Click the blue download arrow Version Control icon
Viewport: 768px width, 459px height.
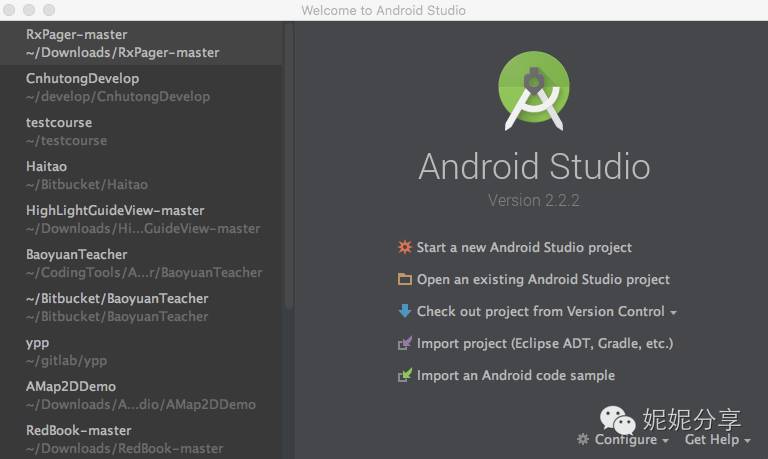pos(405,311)
